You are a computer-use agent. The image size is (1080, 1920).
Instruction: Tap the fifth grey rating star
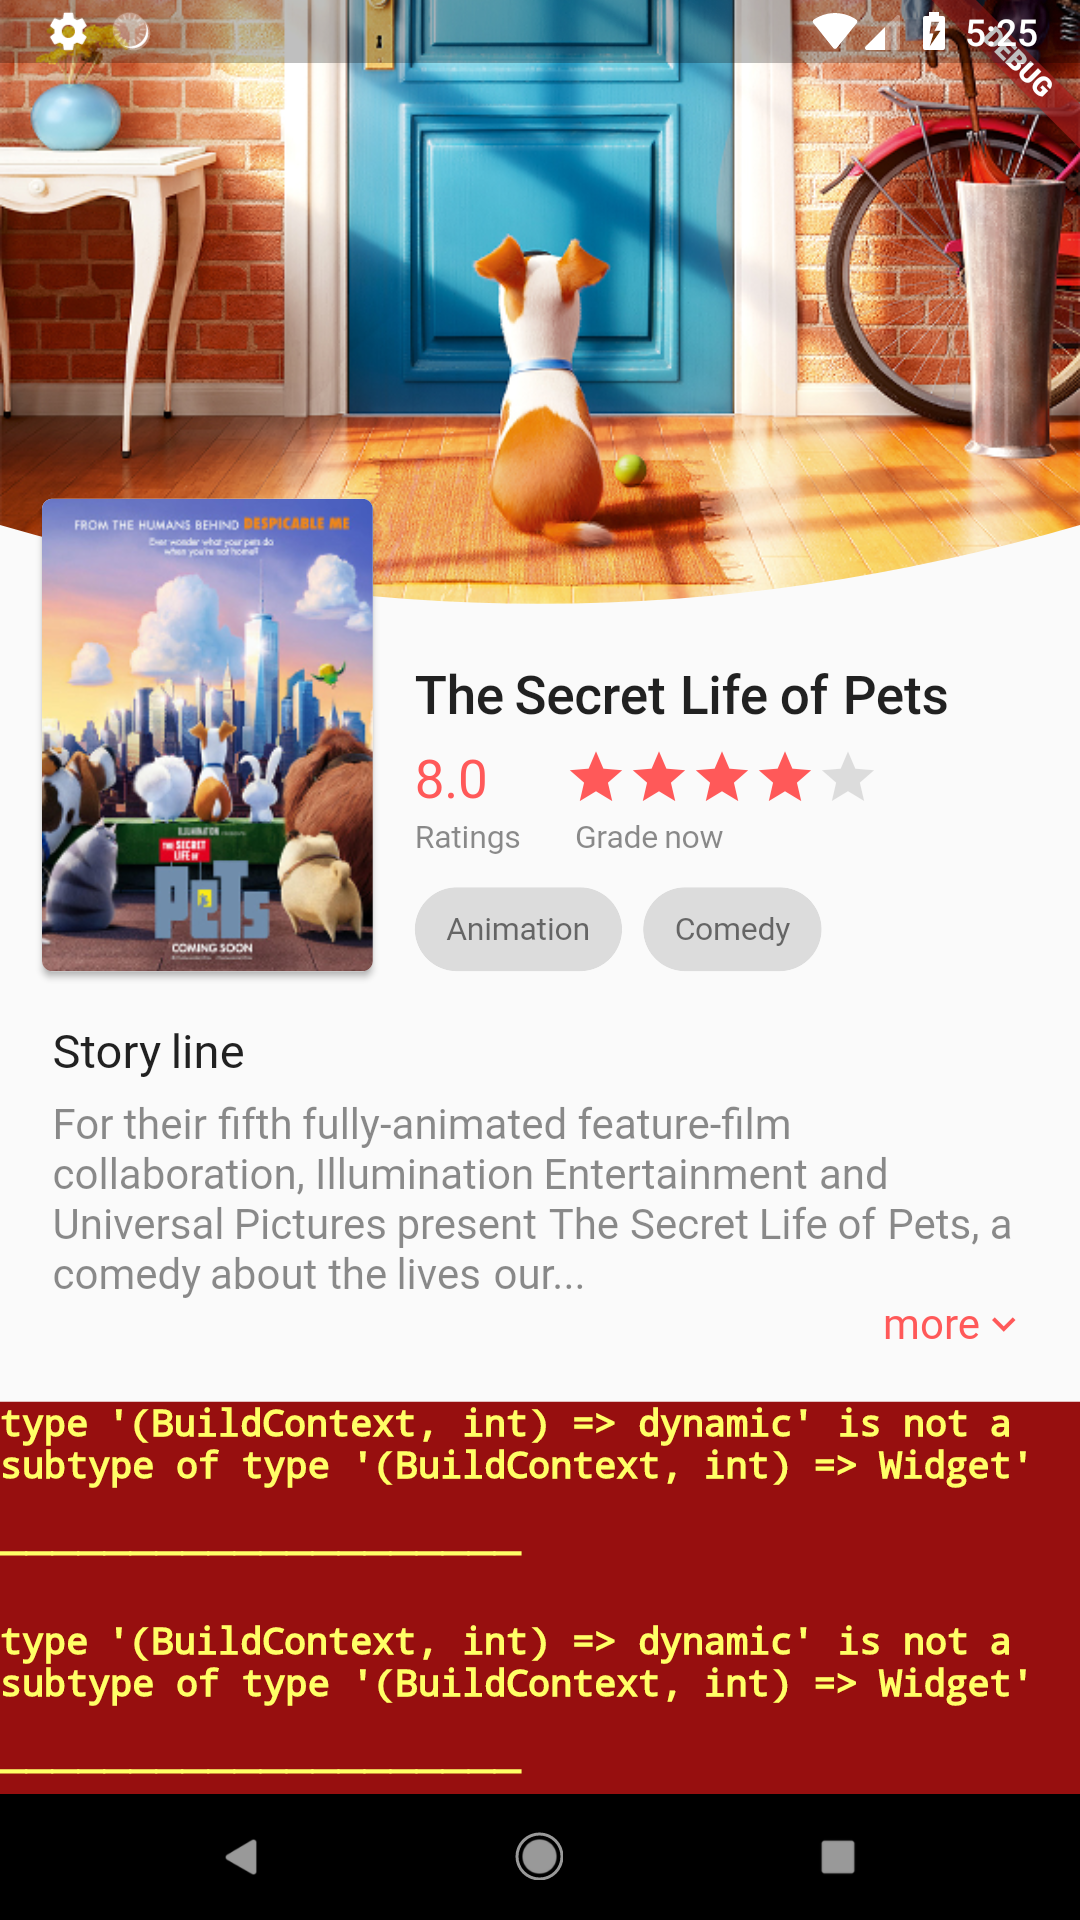tap(848, 777)
